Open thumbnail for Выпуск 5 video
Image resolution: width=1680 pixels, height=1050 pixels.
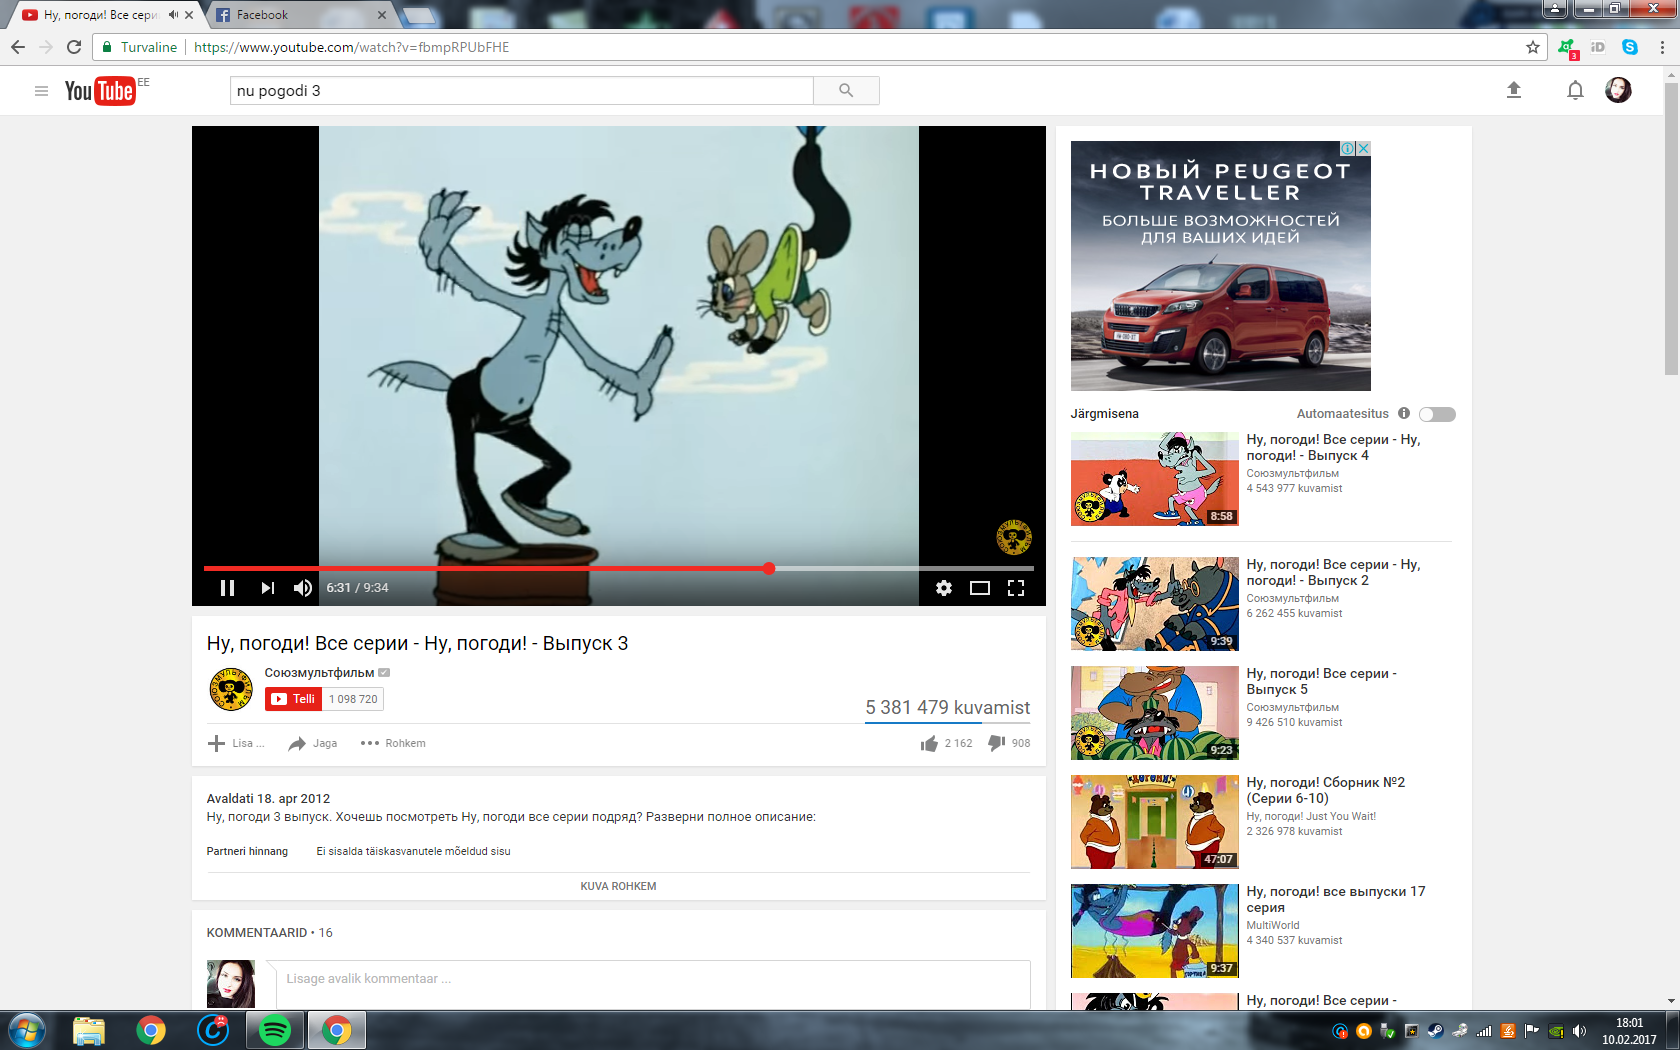[1155, 713]
